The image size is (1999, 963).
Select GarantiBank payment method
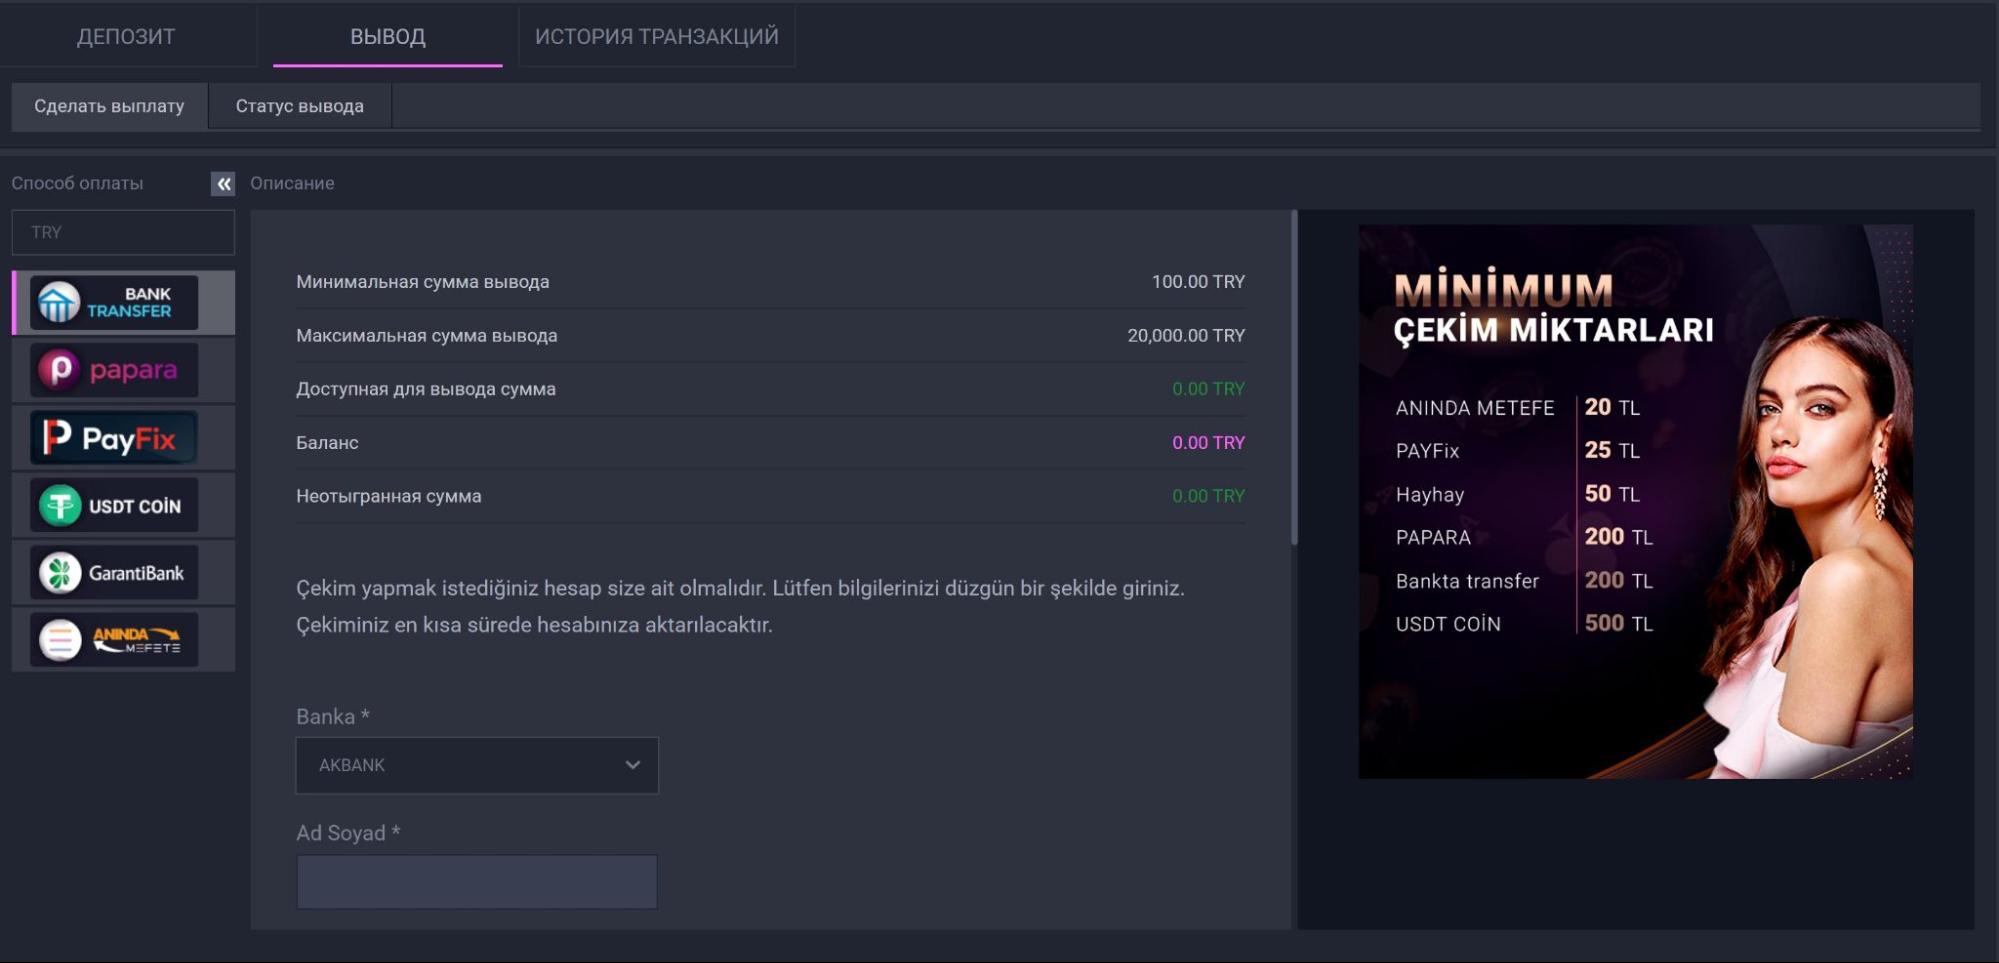tap(123, 572)
